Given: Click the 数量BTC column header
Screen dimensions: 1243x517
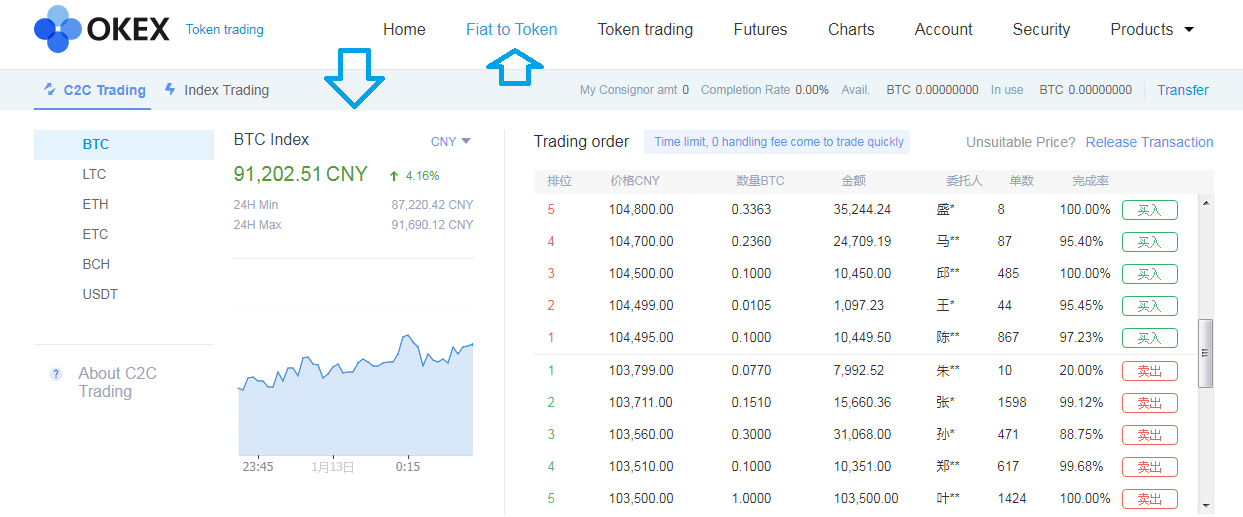Looking at the screenshot, I should point(760,181).
